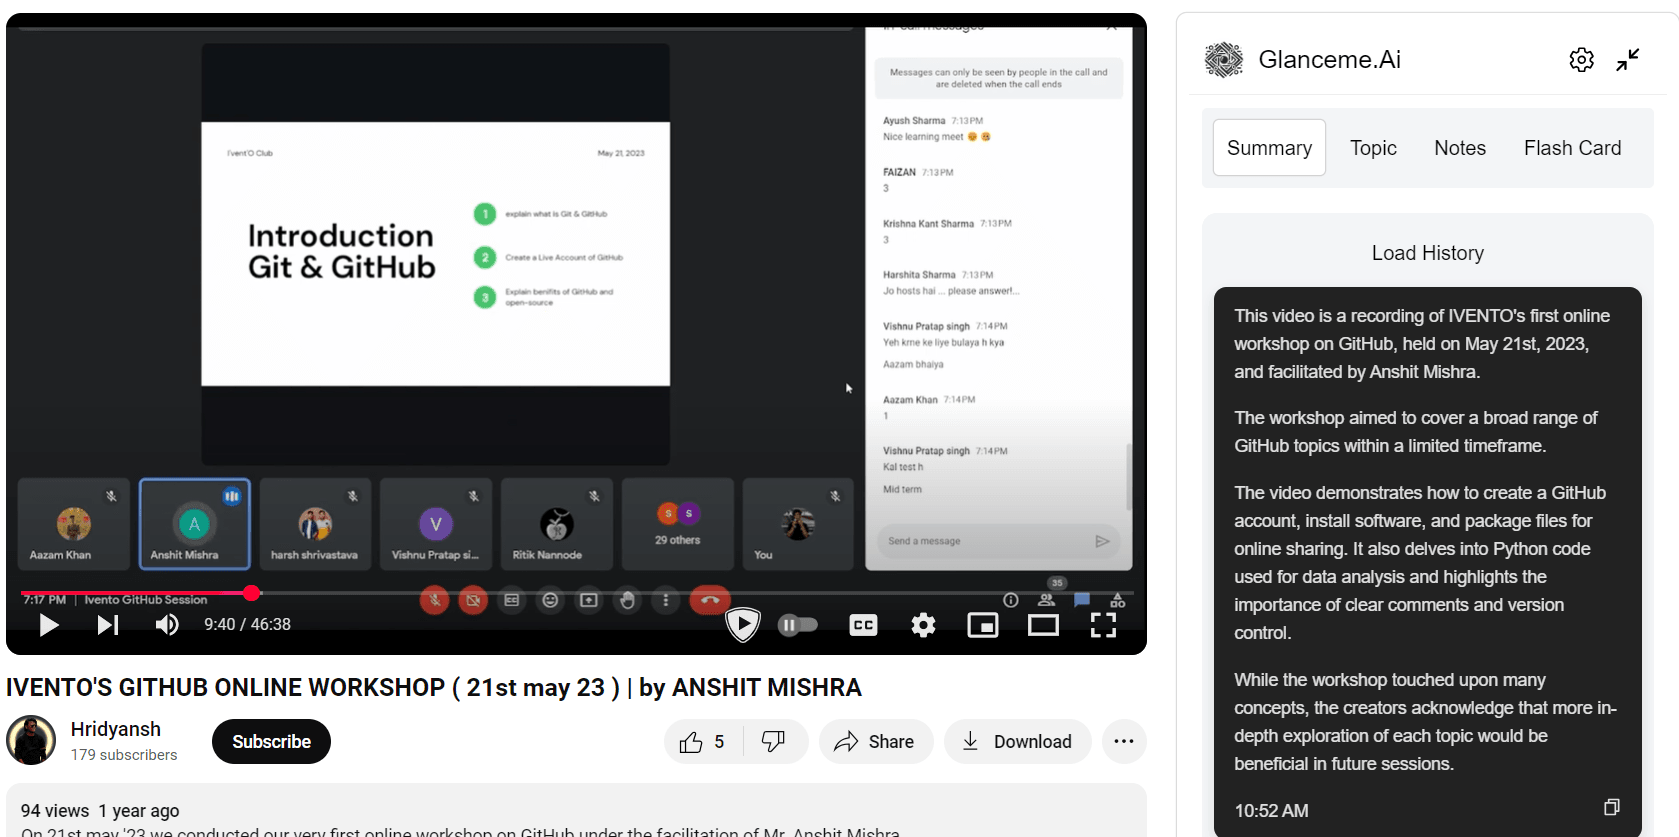The height and width of the screenshot is (837, 1679).
Task: Click the Glanceme.Ai title text
Action: point(1329,60)
